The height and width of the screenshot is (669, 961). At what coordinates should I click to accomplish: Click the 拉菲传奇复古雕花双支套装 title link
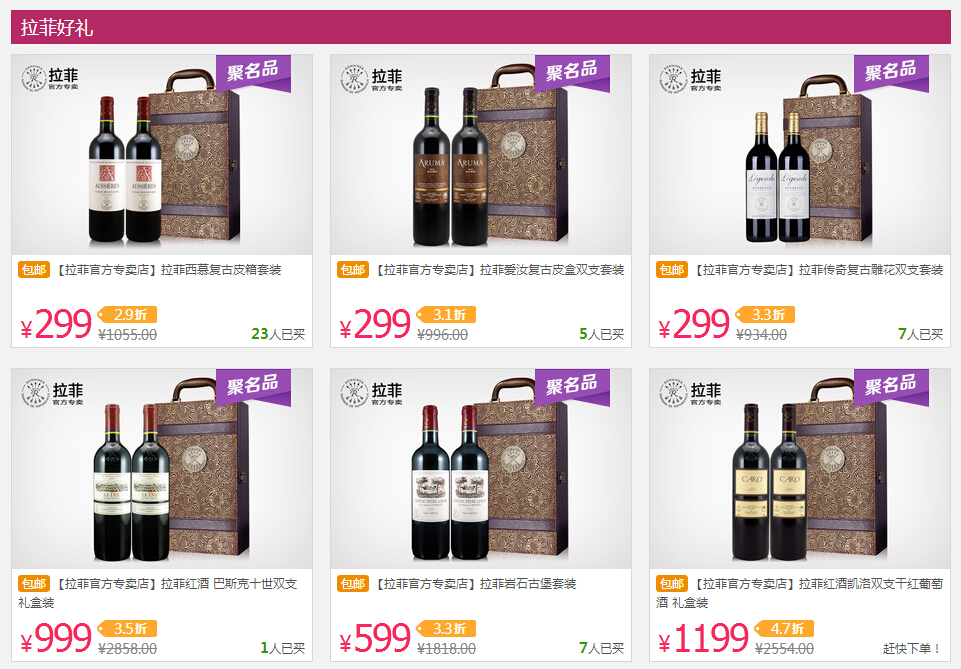818,270
